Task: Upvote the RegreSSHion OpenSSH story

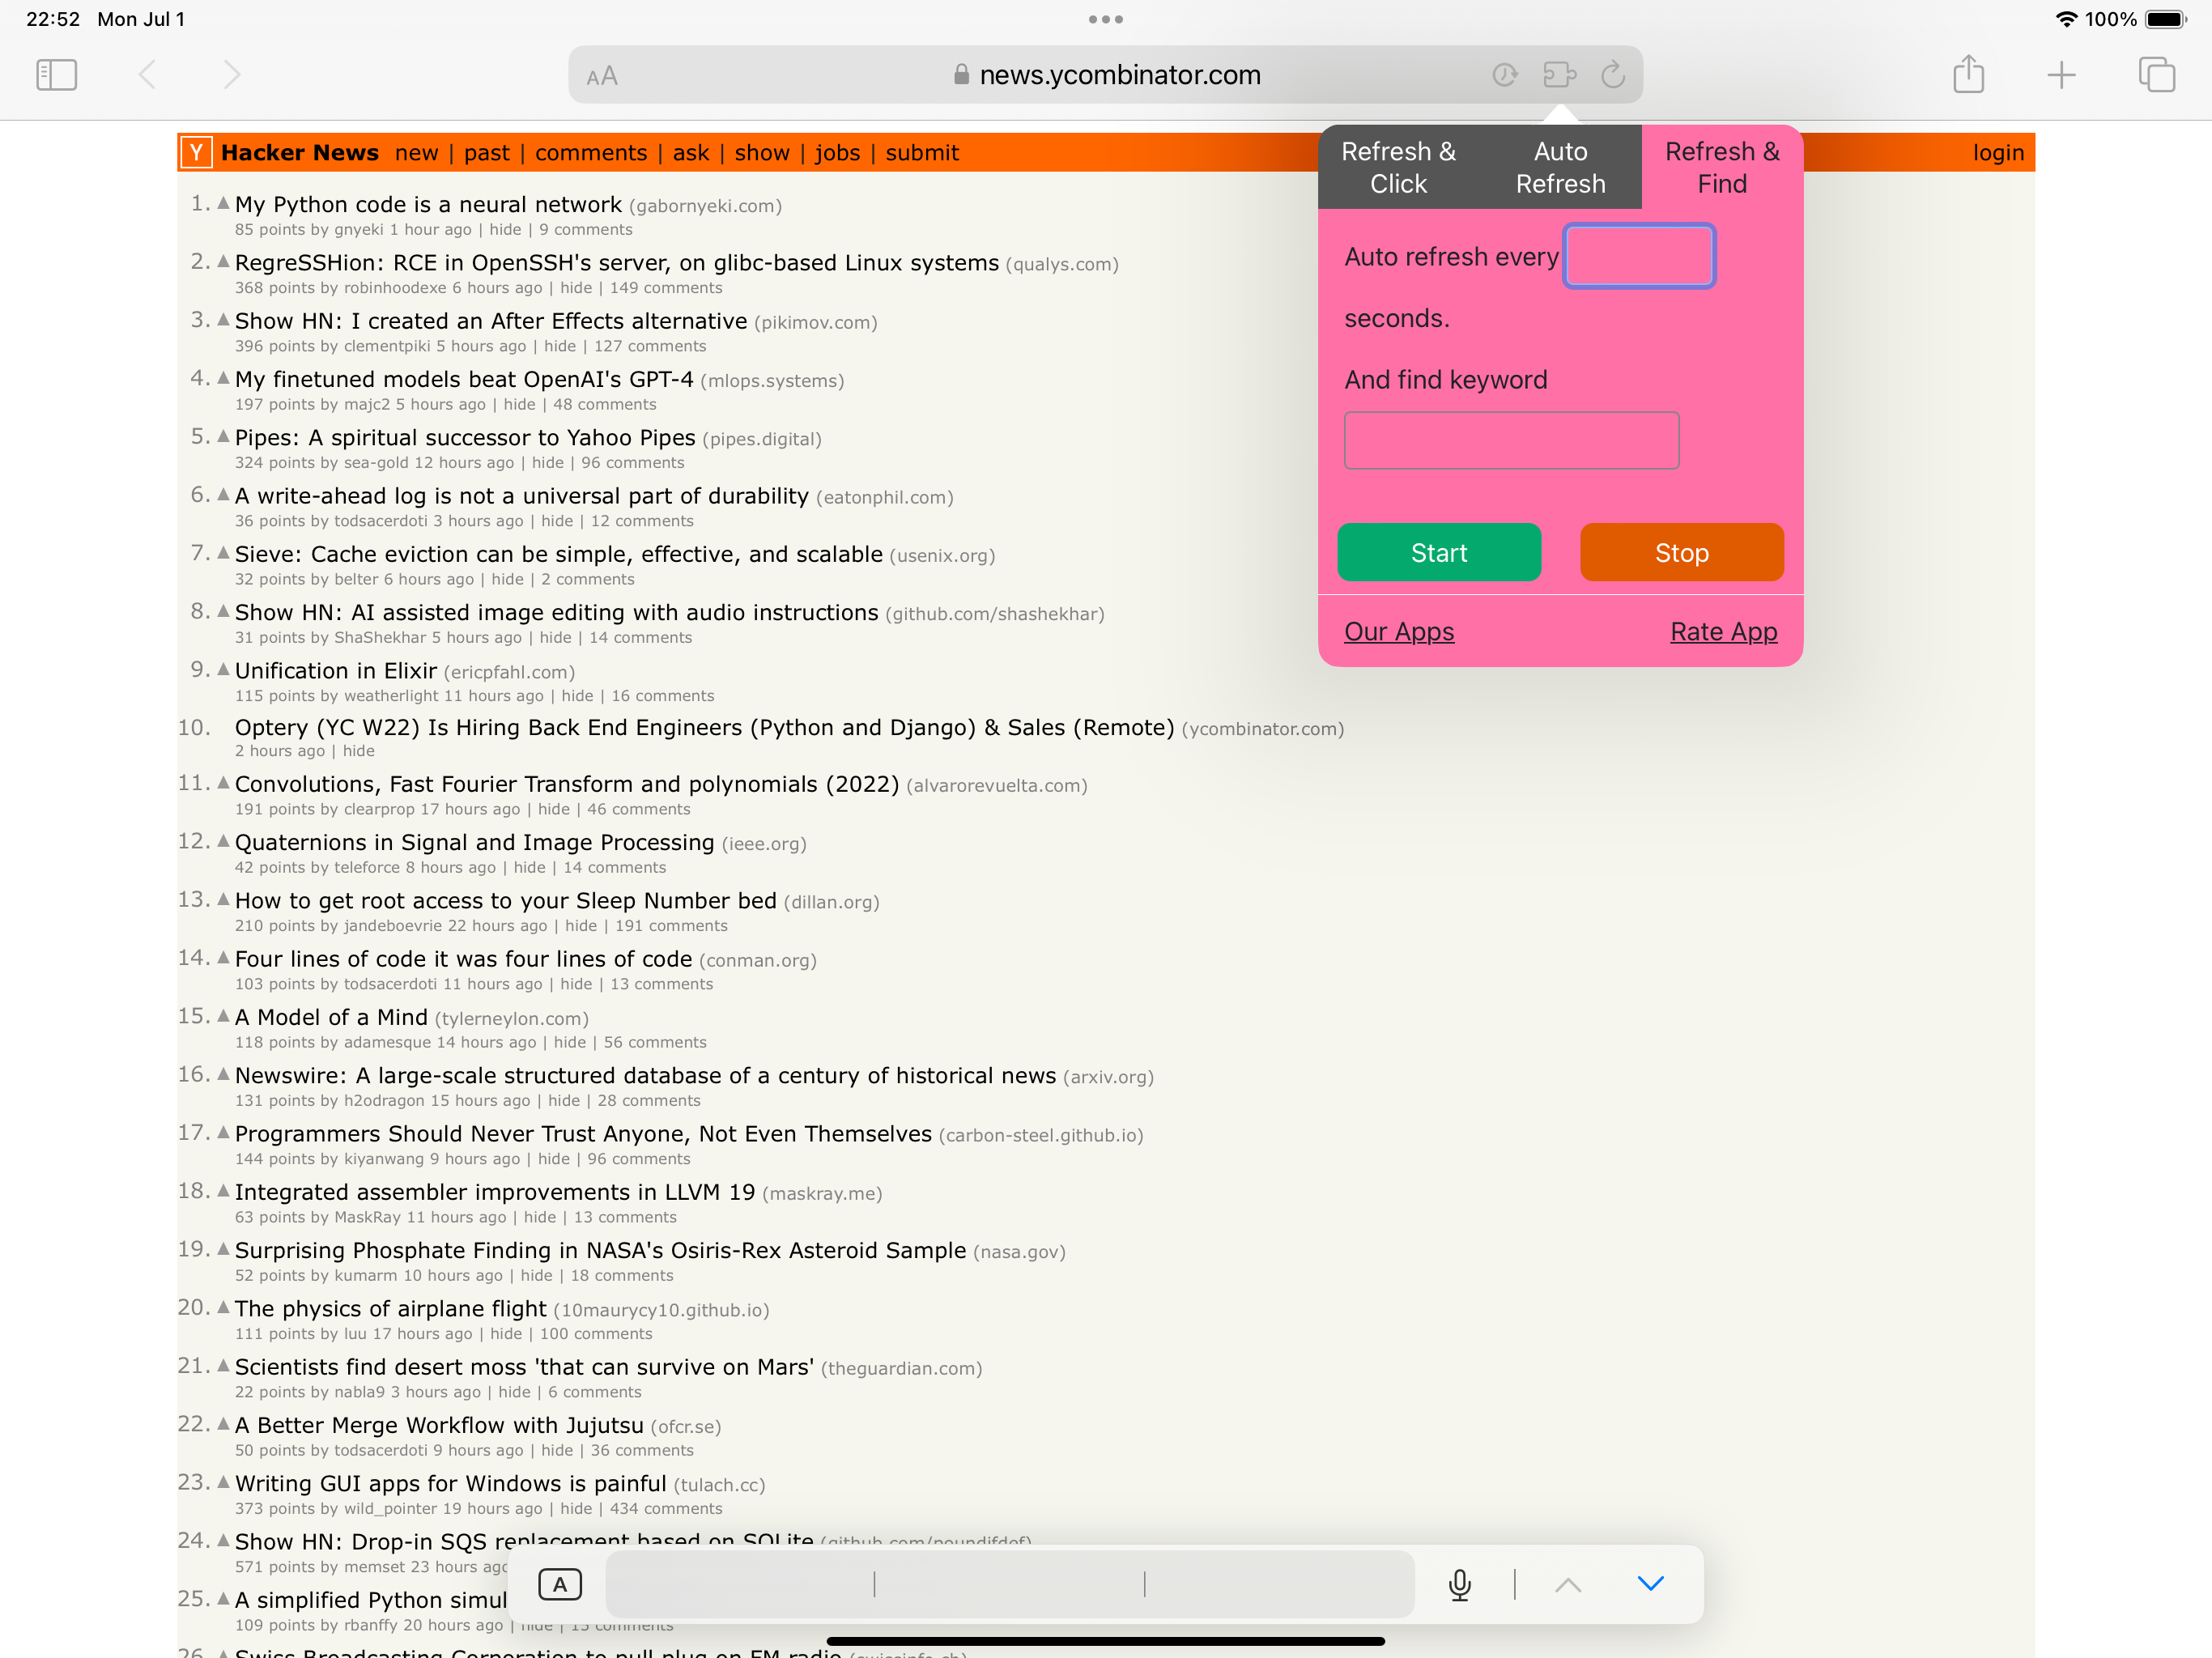Action: coord(223,261)
